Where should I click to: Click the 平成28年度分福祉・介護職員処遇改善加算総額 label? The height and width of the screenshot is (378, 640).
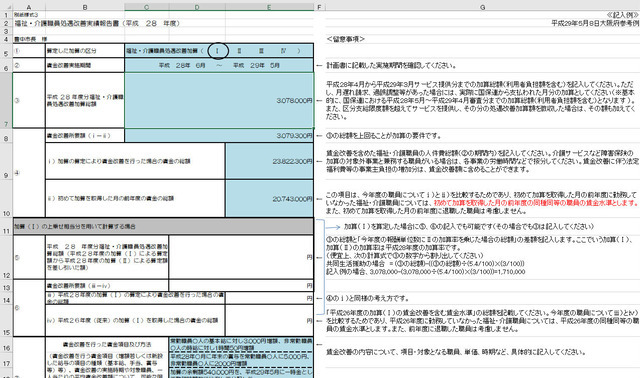85,100
